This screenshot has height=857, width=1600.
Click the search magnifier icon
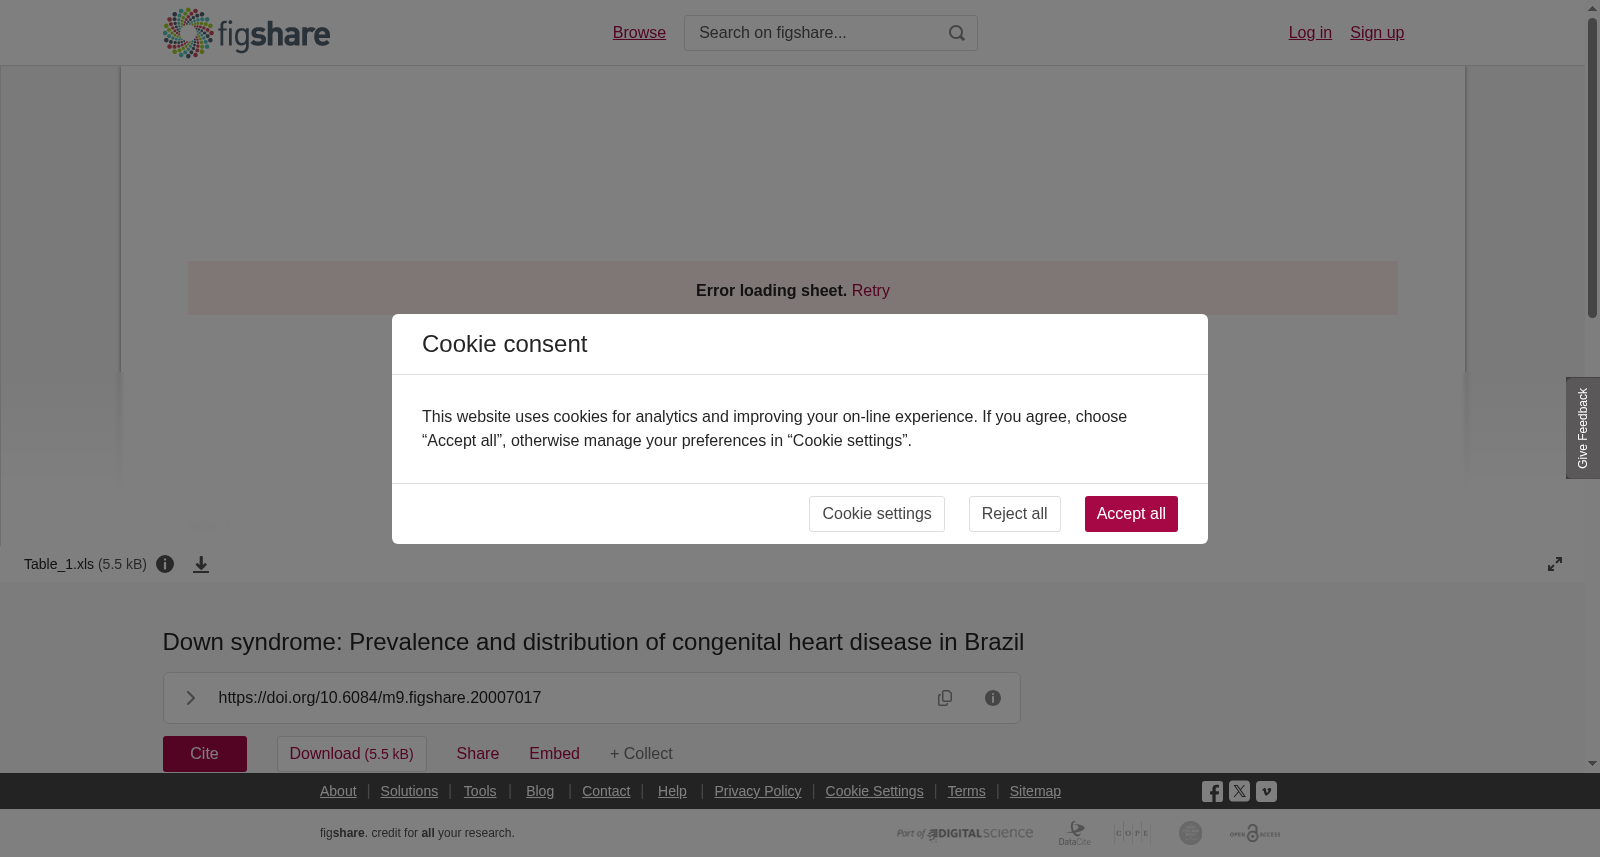(957, 33)
